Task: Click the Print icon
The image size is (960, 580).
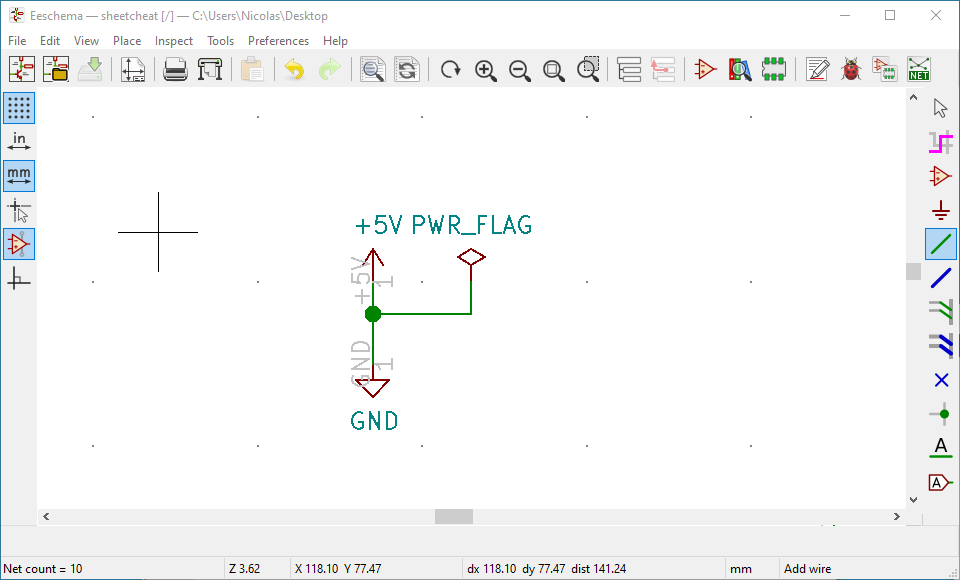Action: pyautogui.click(x=175, y=69)
